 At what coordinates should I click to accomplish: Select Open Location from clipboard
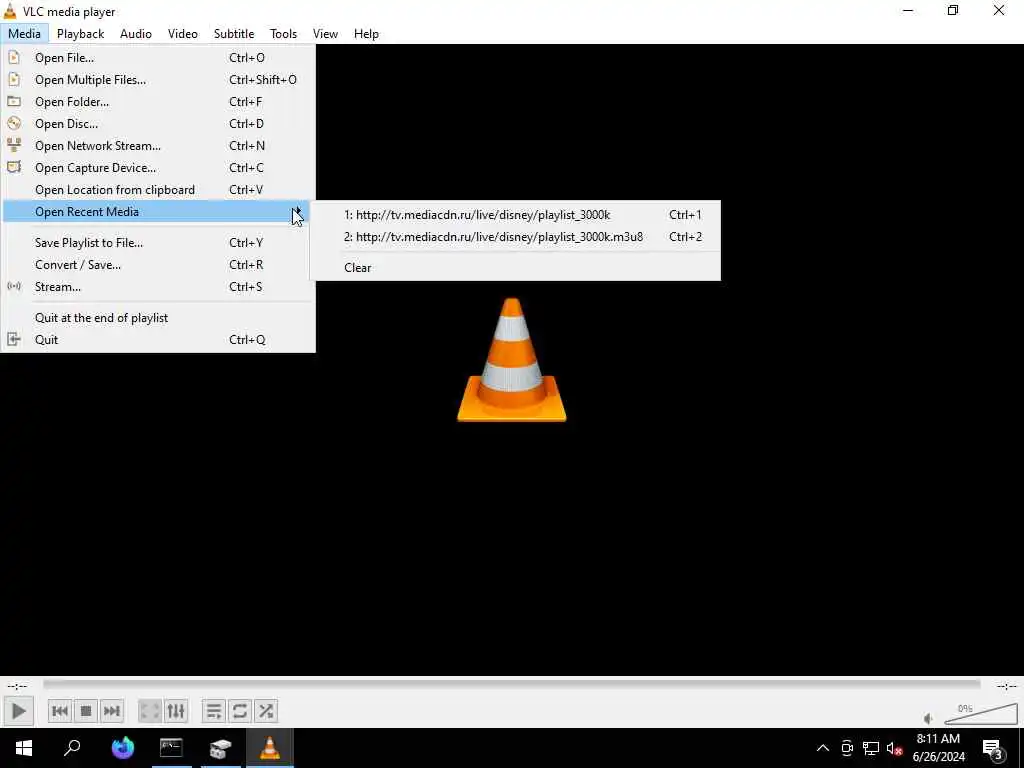158,189
